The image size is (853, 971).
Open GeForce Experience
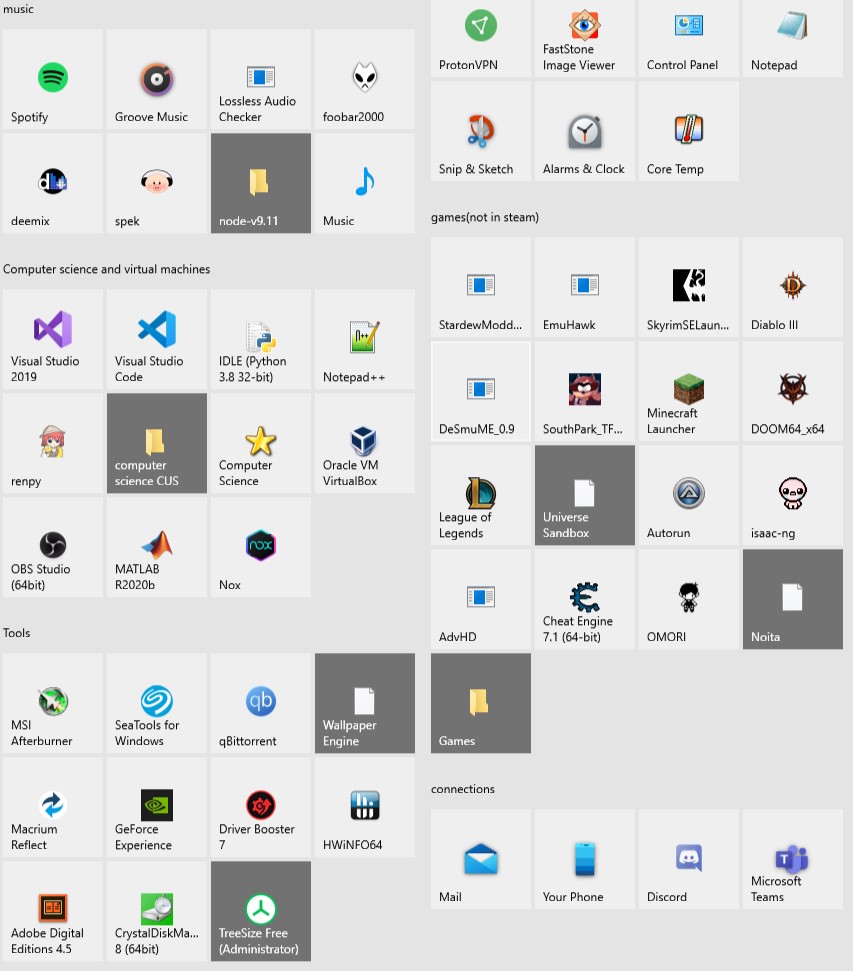(x=157, y=808)
